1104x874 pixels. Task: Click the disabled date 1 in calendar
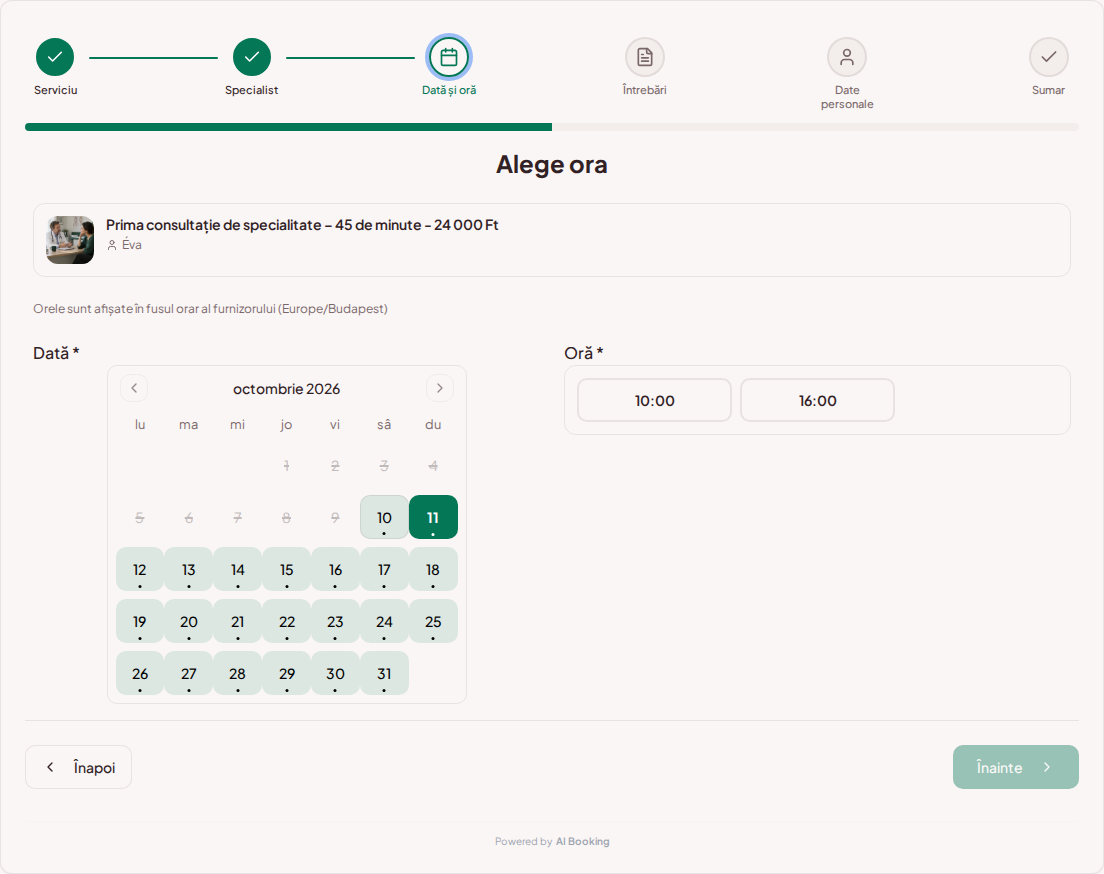pyautogui.click(x=287, y=466)
